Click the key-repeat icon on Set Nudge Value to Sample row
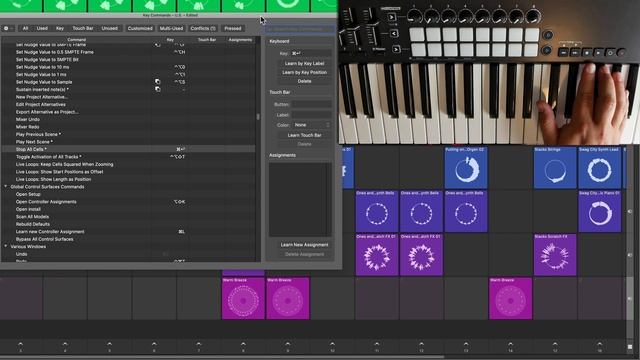This screenshot has height=360, width=640. pyautogui.click(x=158, y=82)
